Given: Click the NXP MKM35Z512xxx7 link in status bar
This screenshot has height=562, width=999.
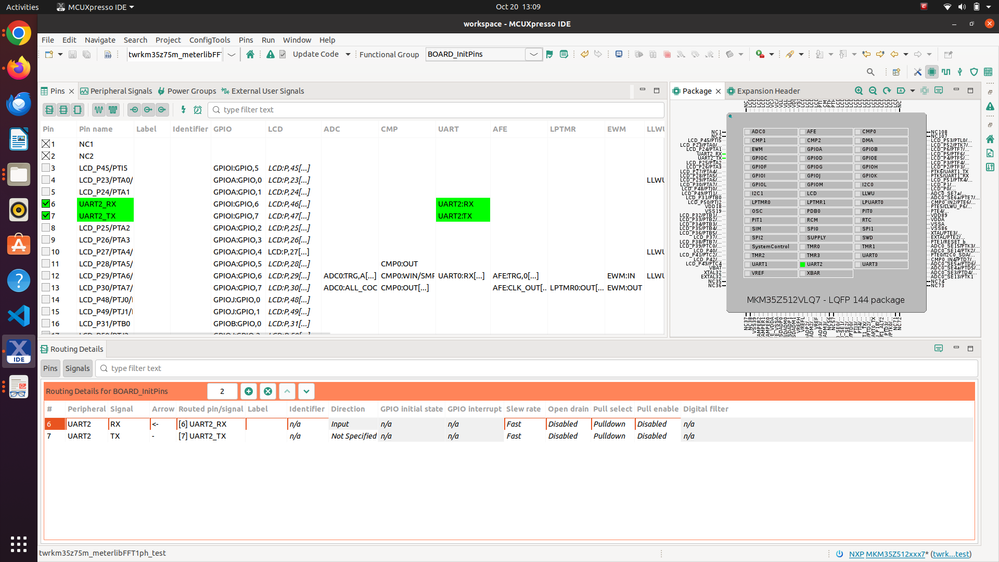Looking at the screenshot, I should 888,554.
